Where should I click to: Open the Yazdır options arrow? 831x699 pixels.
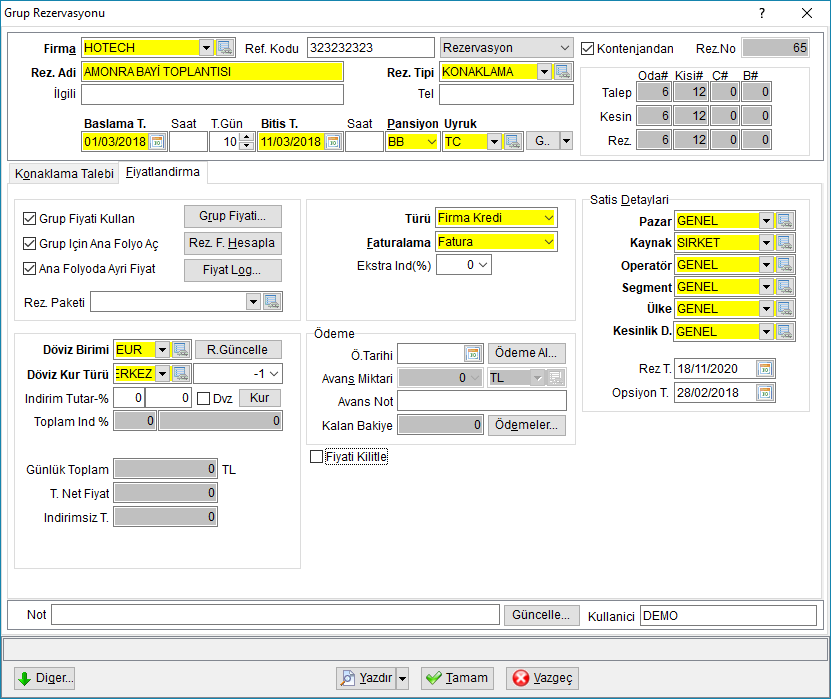click(402, 678)
